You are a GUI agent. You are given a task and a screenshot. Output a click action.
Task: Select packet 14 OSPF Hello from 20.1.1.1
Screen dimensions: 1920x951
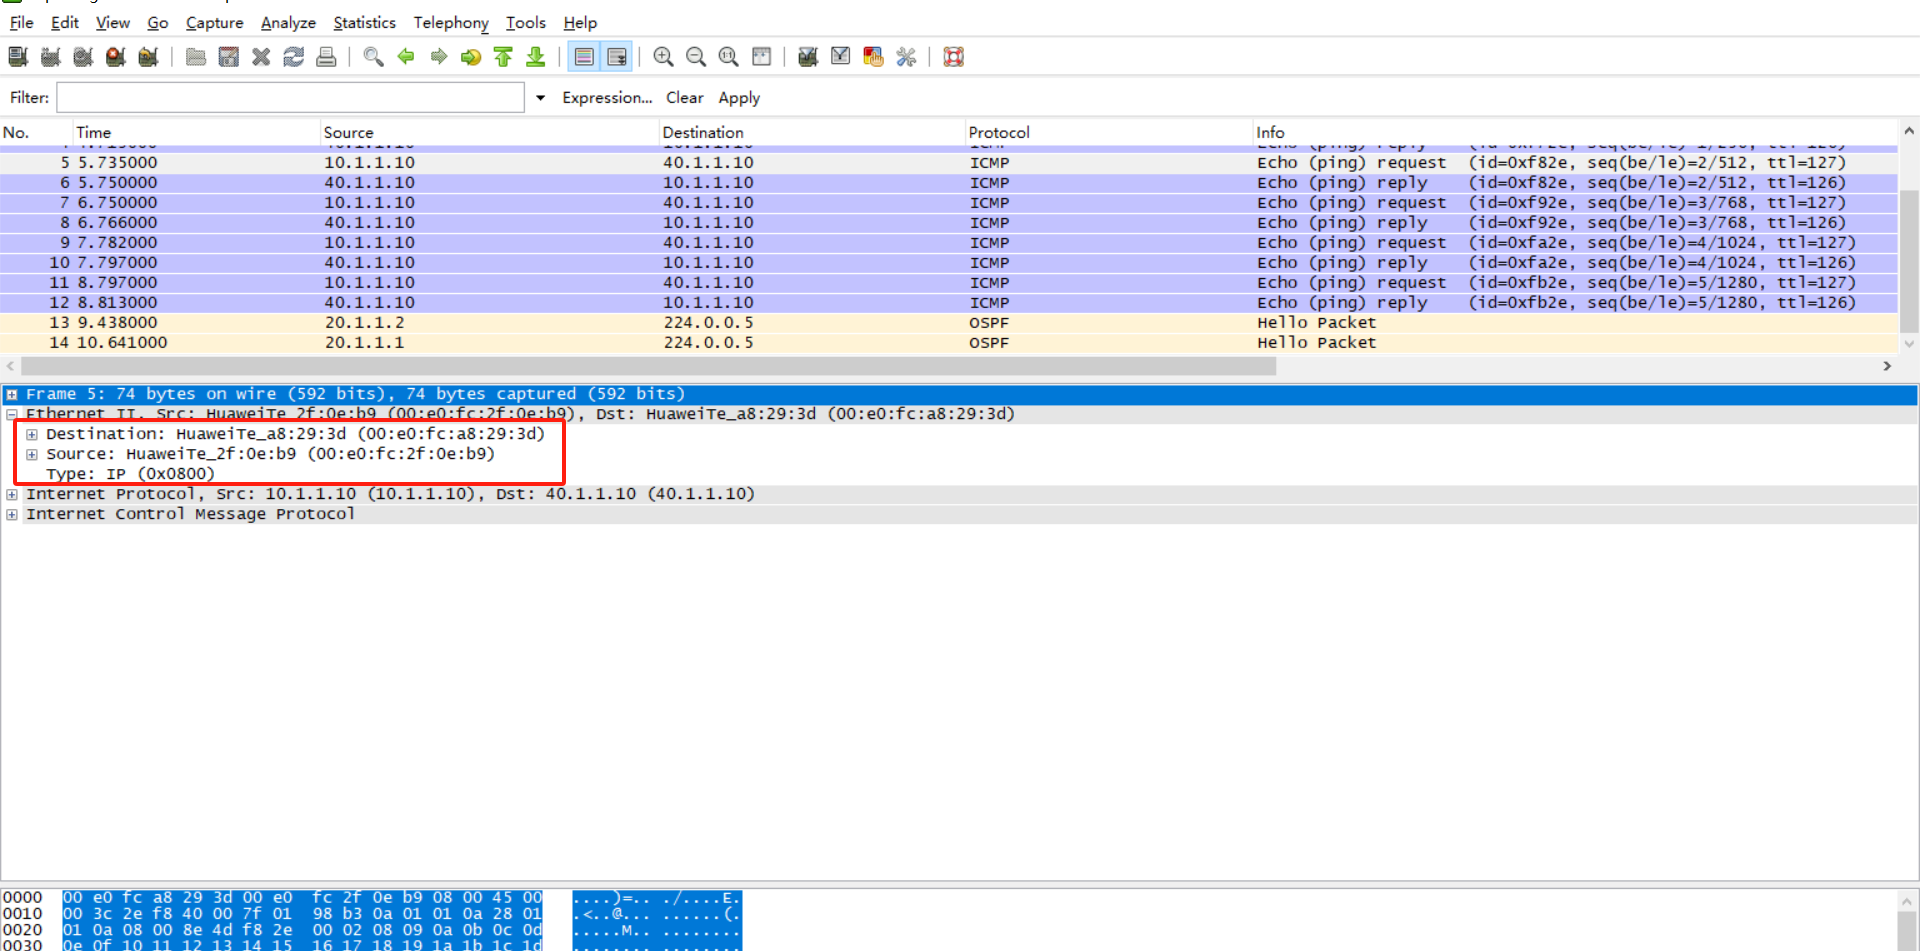[x=949, y=343]
